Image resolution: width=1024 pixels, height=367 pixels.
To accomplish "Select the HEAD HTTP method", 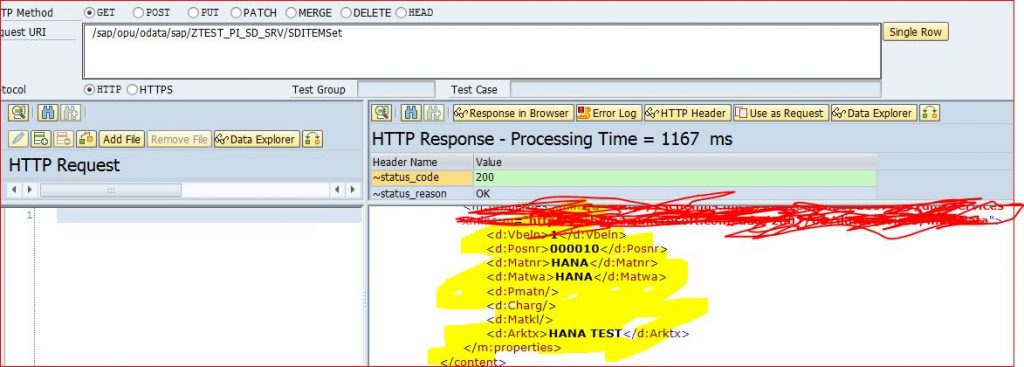I will coord(401,12).
